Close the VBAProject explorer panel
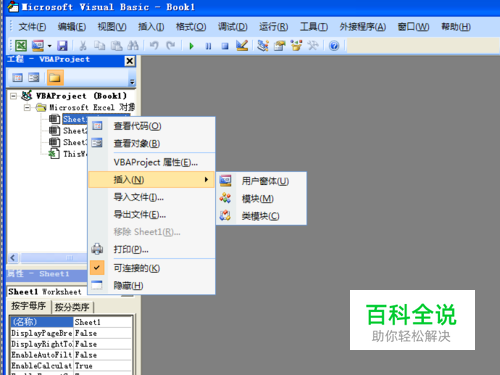Image resolution: width=500 pixels, height=375 pixels. (129, 61)
